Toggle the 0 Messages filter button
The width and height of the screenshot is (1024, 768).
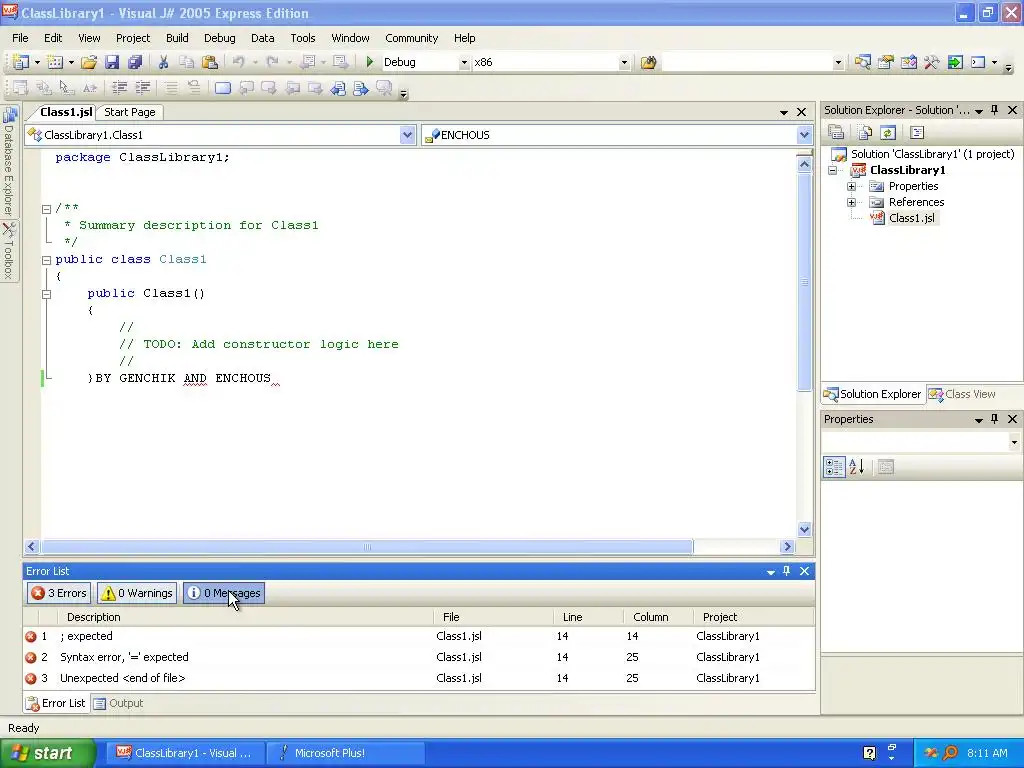pos(224,593)
